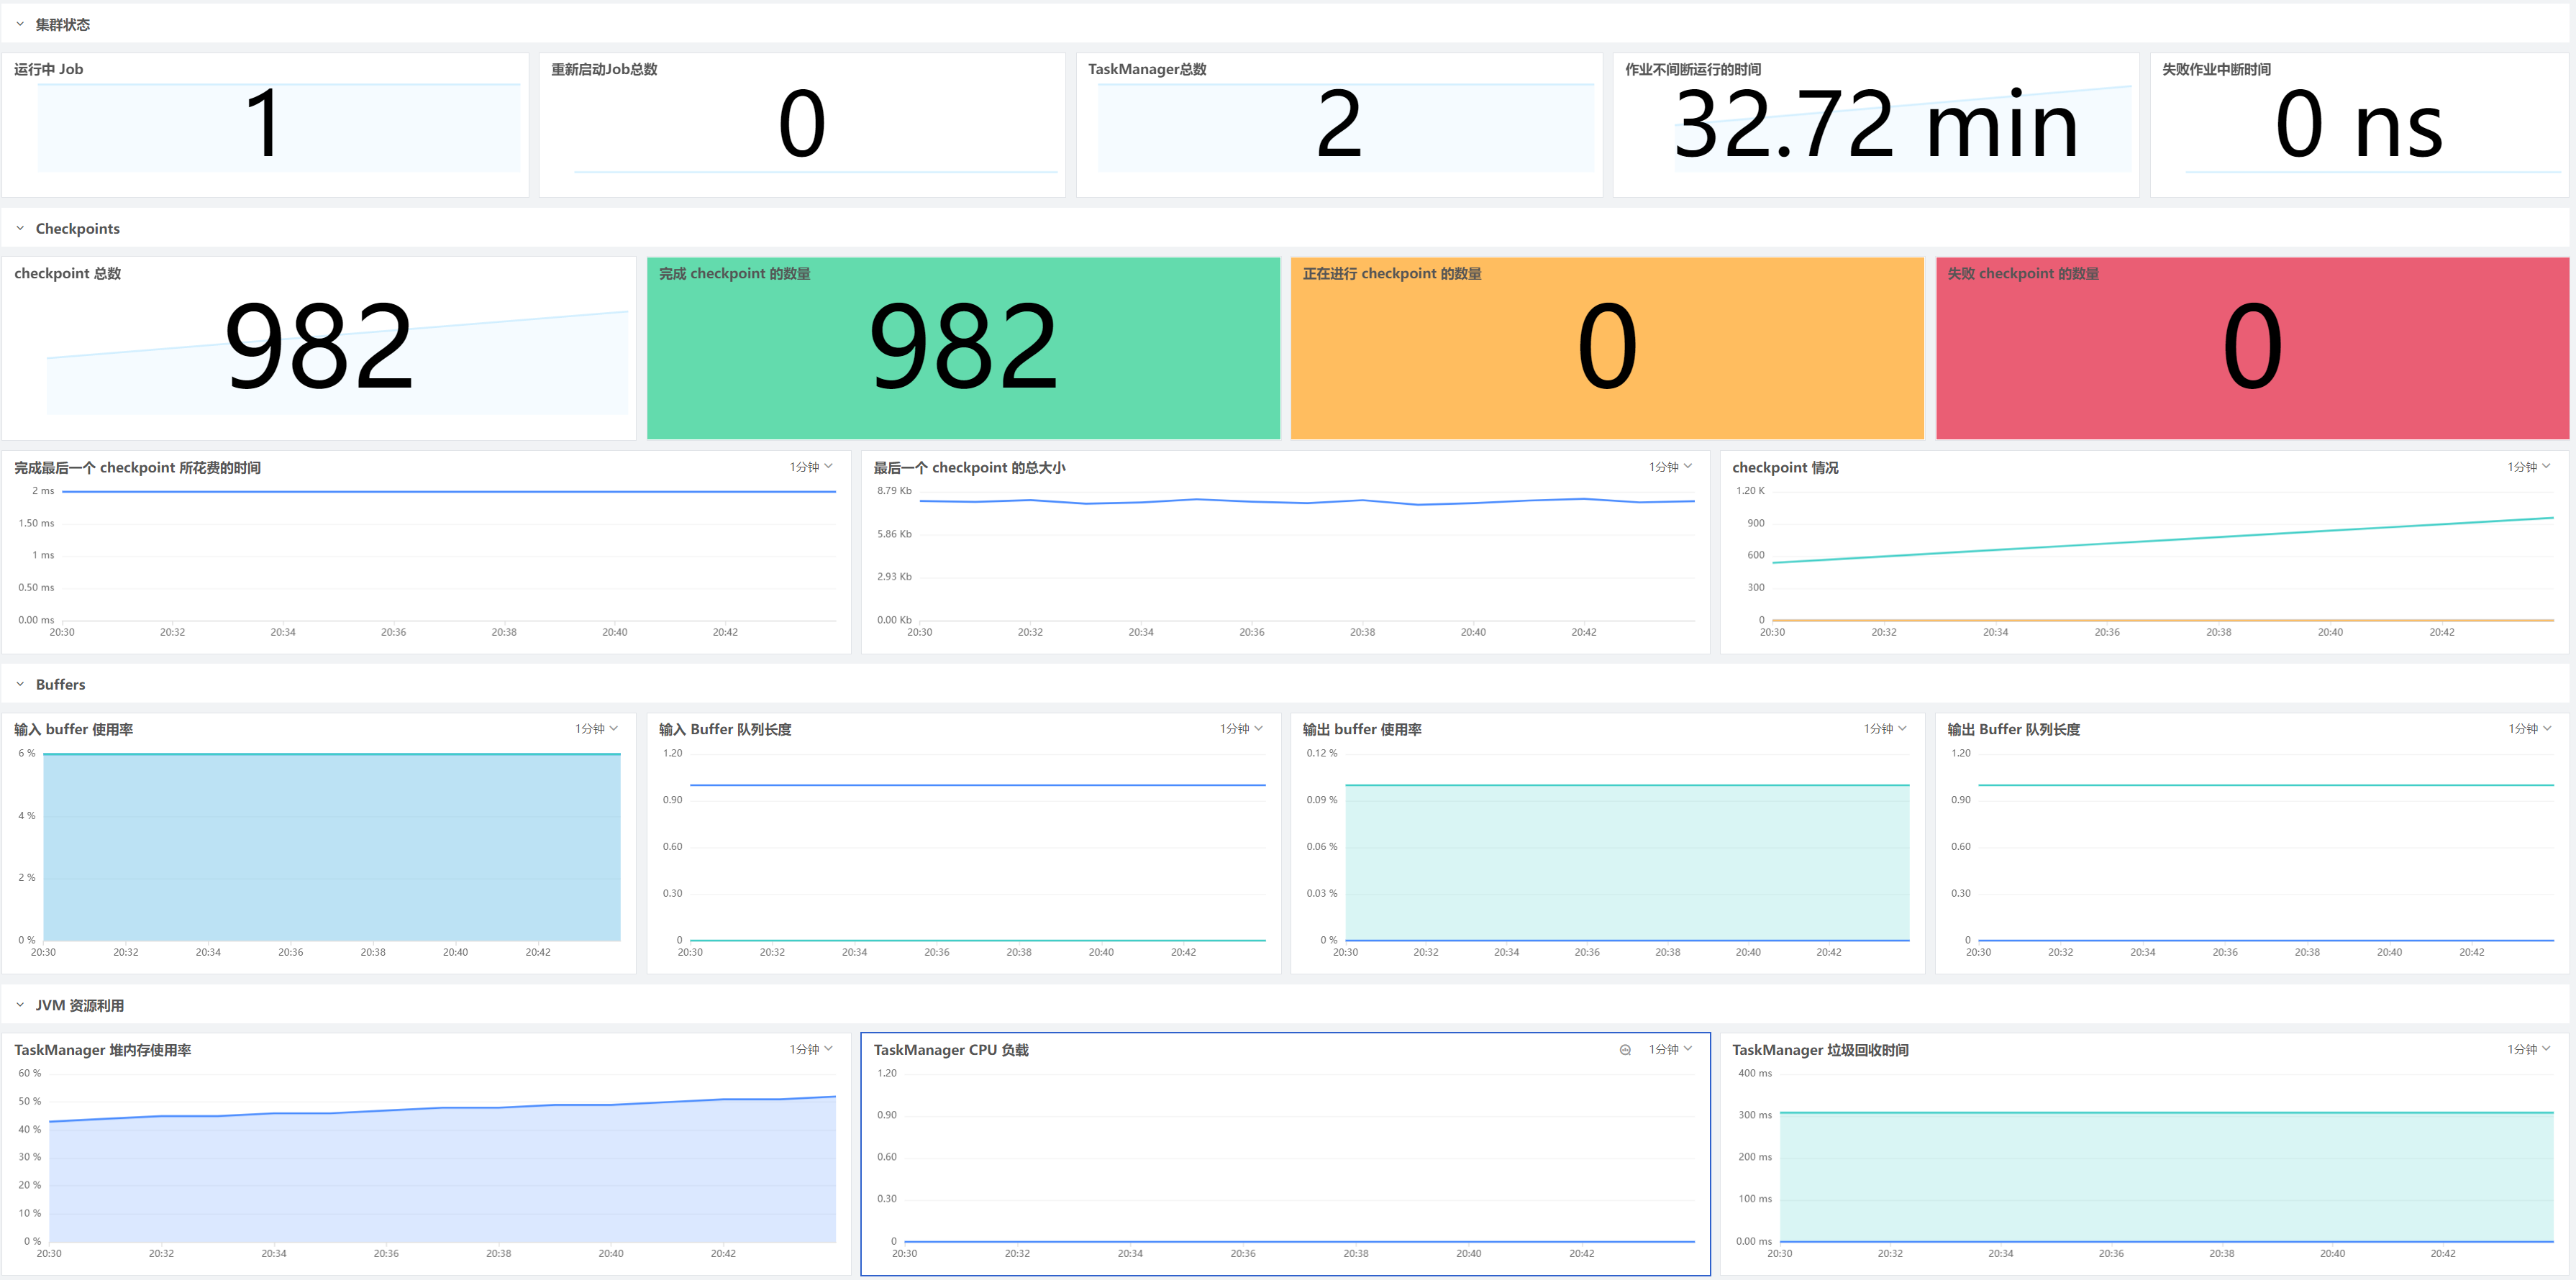Click the orange 正在进行 checkpoint 的数量 card
Viewport: 2576px width, 1280px height.
point(1607,348)
